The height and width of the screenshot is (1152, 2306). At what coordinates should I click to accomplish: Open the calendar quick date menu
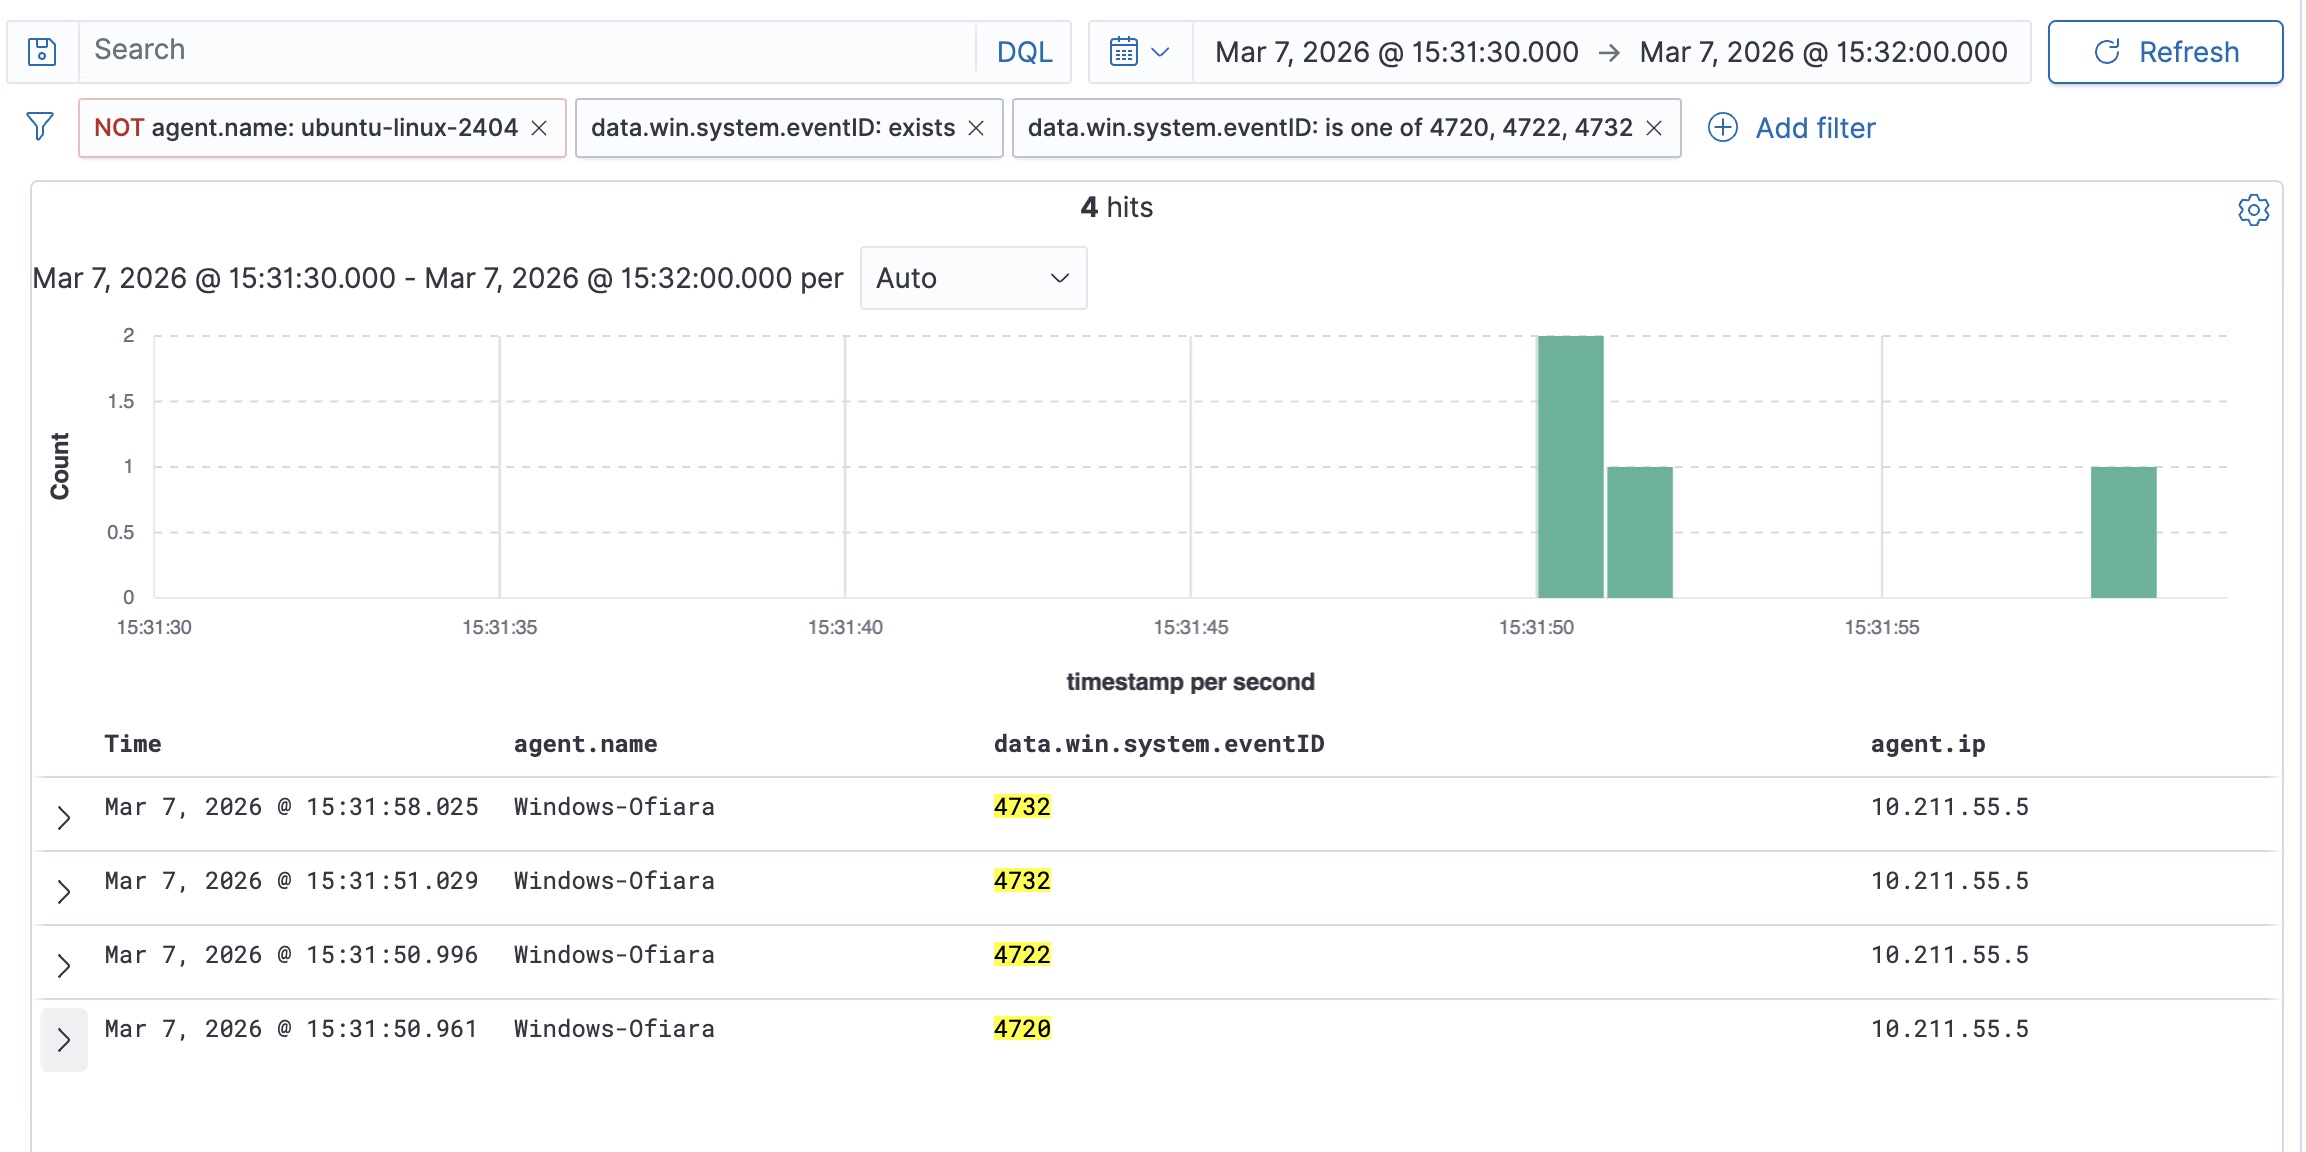coord(1139,51)
